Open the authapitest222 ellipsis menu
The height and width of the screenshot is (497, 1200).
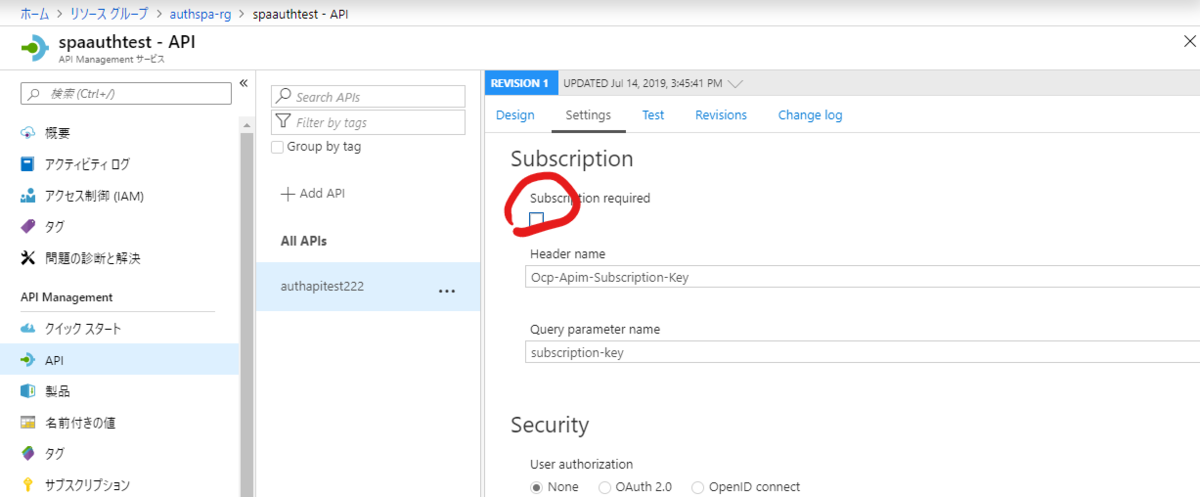pos(447,290)
